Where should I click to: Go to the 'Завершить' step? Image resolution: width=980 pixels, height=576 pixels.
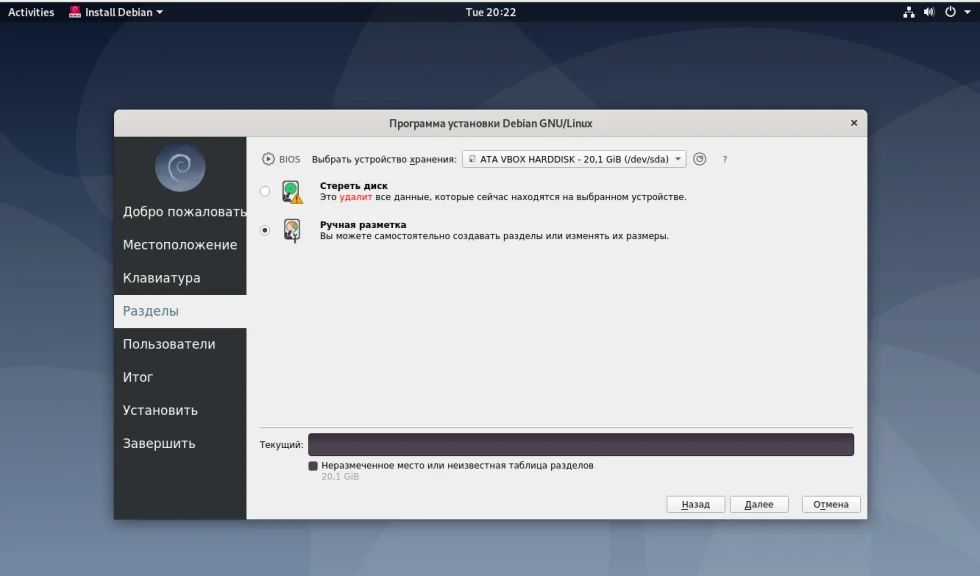click(x=180, y=444)
